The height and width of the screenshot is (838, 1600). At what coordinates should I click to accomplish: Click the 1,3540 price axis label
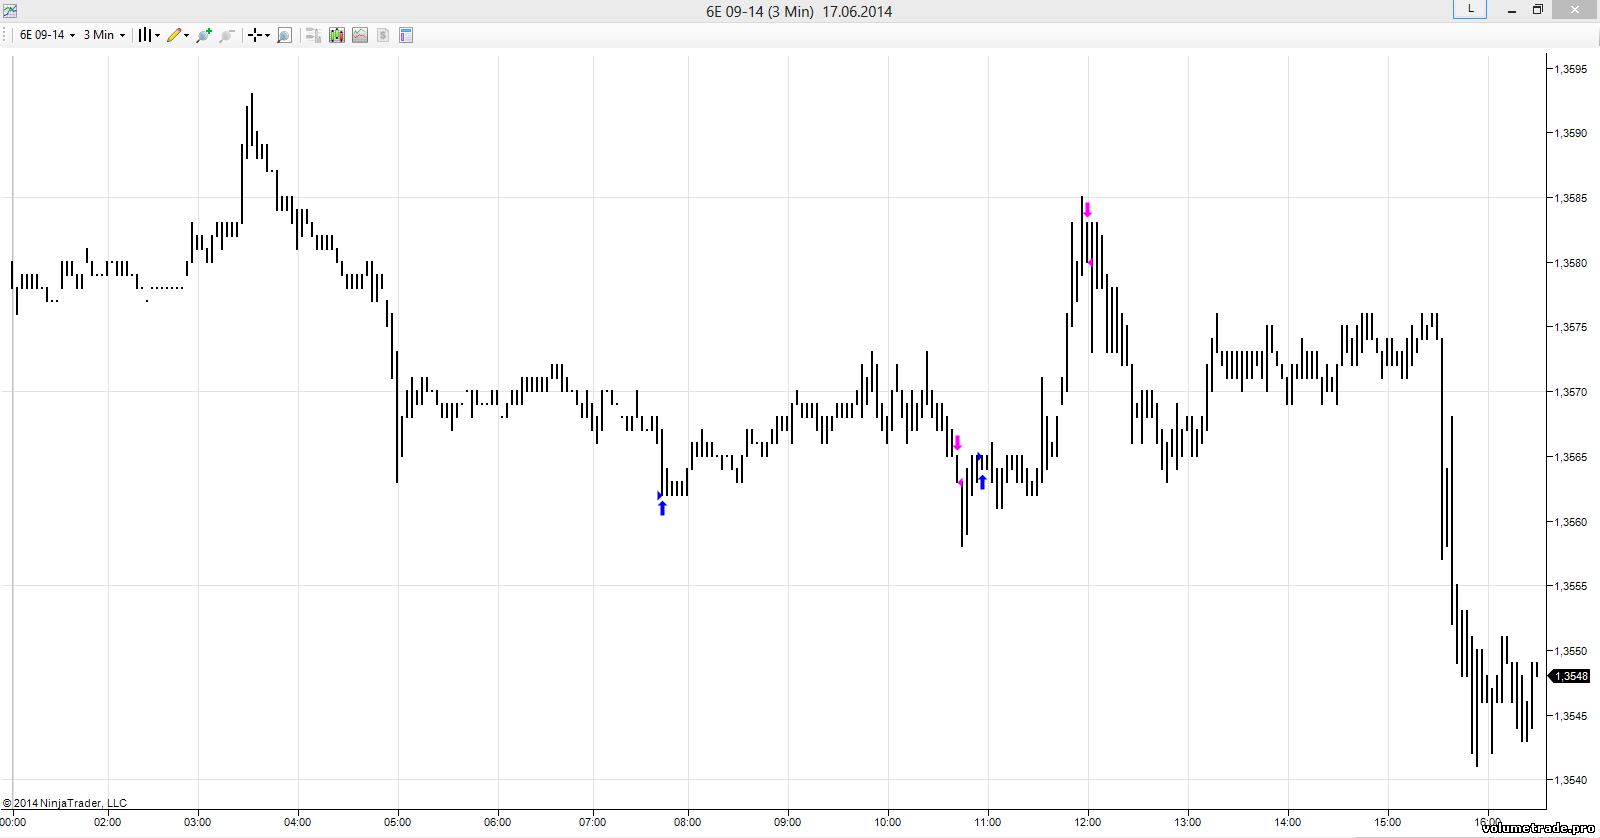[x=1570, y=780]
